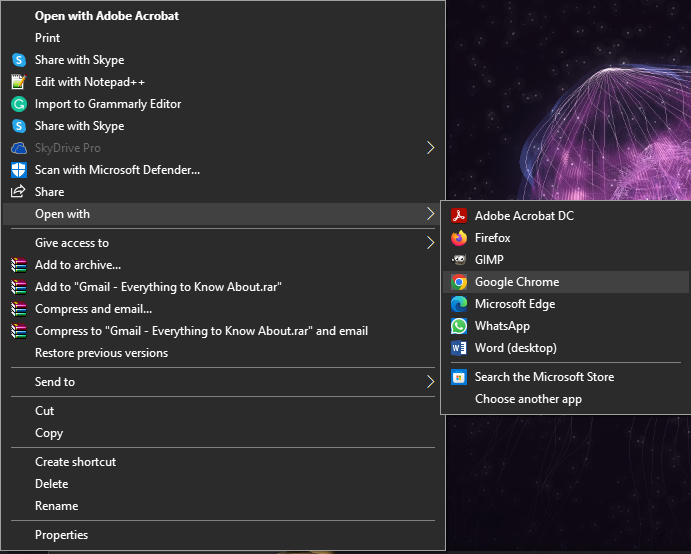This screenshot has width=691, height=554.
Task: Click the Firefox icon in submenu
Action: (459, 238)
